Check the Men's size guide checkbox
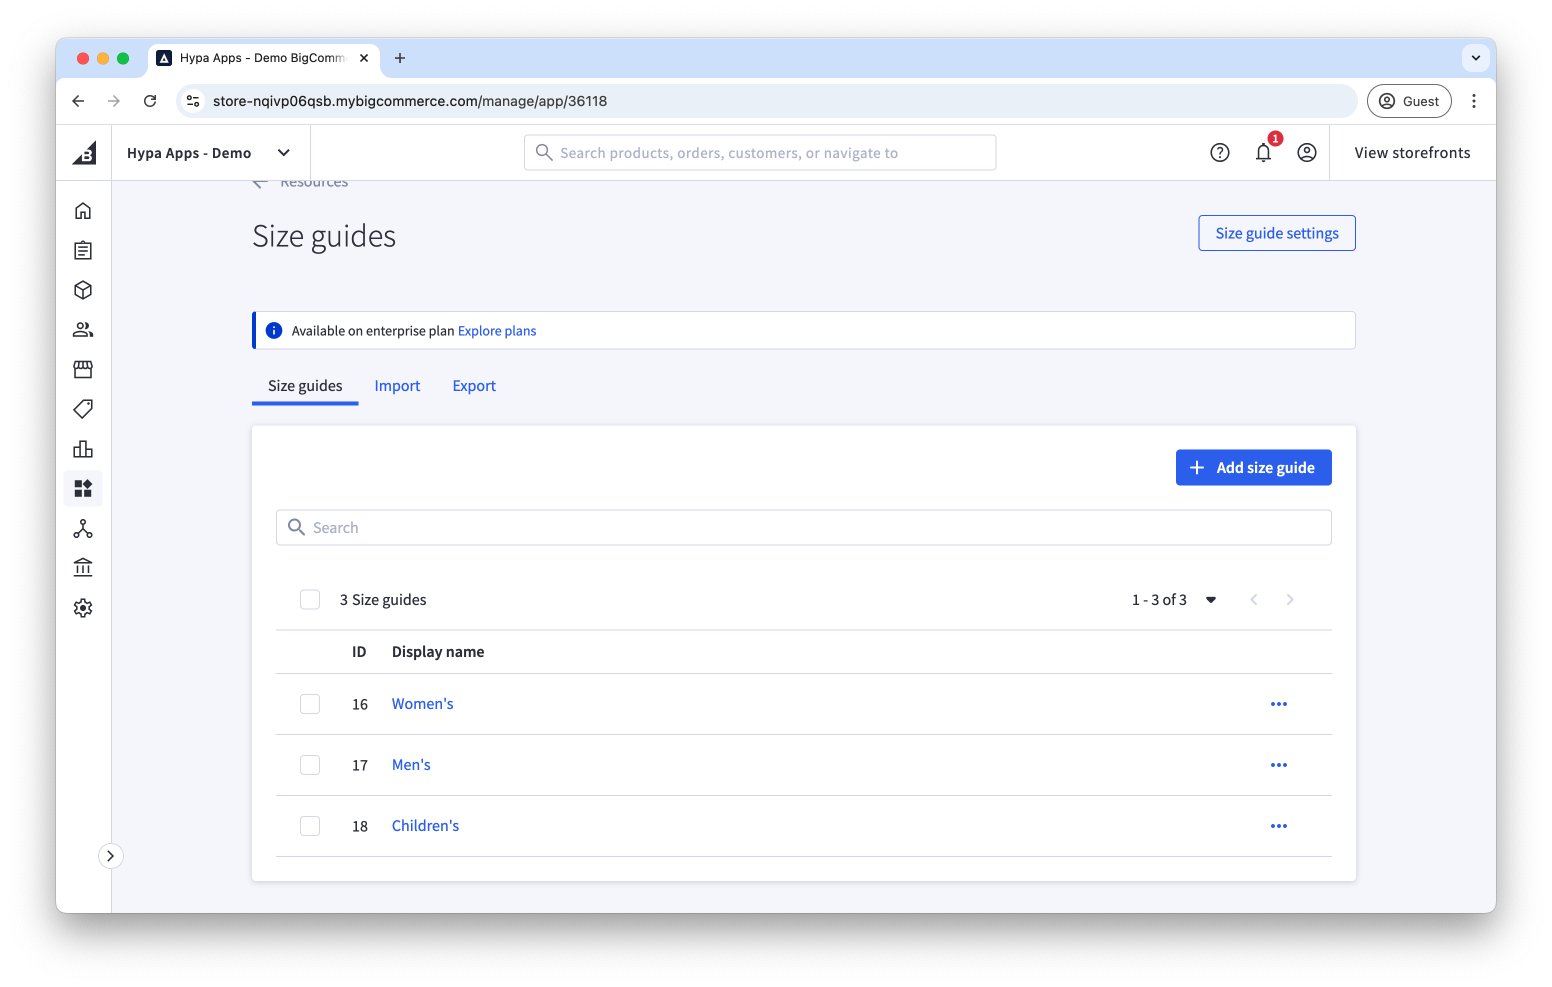Viewport: 1552px width, 987px height. click(x=310, y=765)
